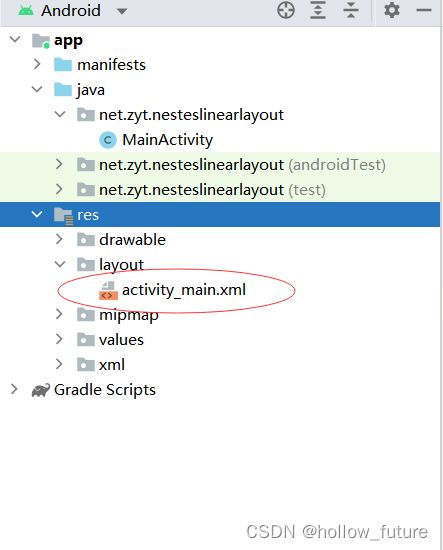Click the layout folder icon
Screen dimensions: 443x550
[86, 265]
